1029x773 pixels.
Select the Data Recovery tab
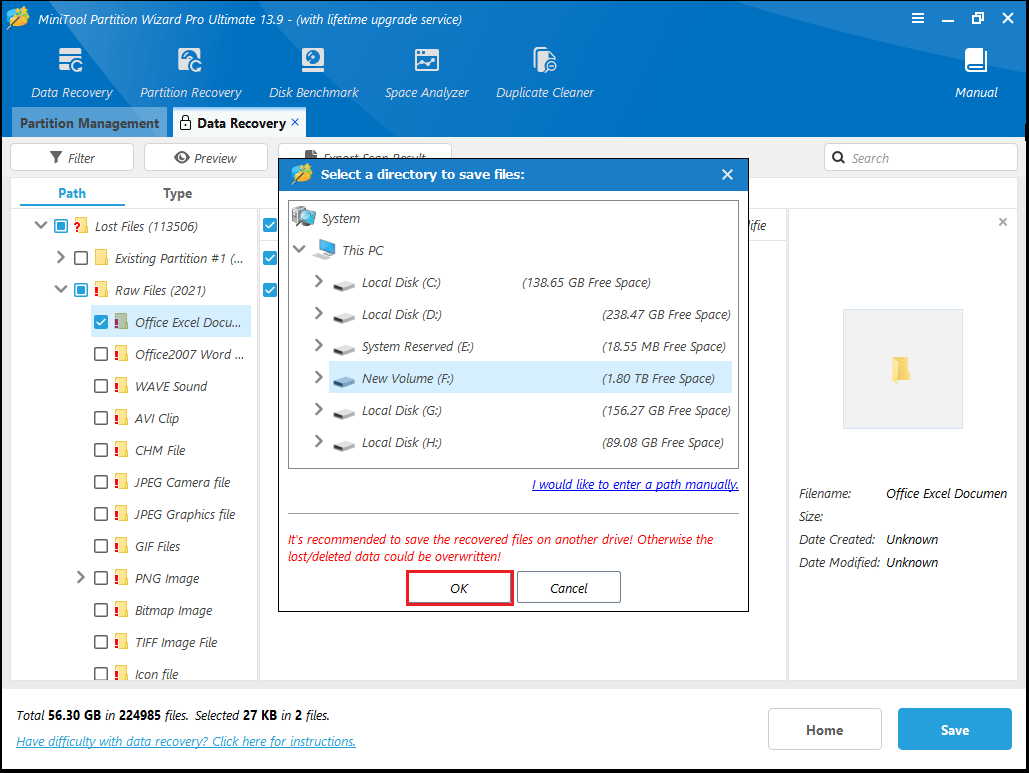point(240,123)
